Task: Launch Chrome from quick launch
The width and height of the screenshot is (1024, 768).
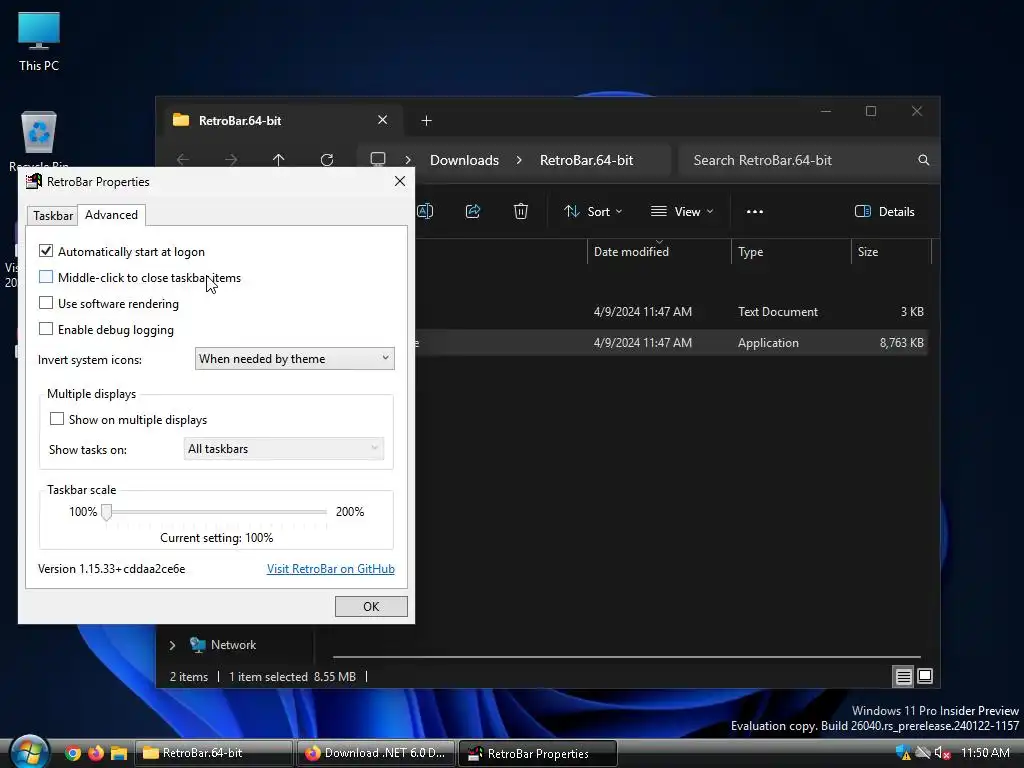Action: point(72,753)
